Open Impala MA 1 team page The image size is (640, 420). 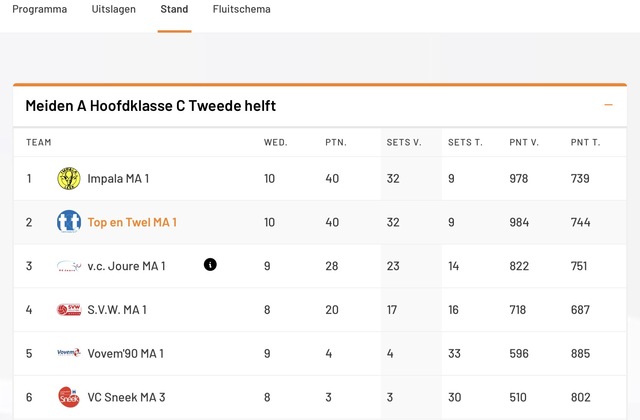point(118,179)
